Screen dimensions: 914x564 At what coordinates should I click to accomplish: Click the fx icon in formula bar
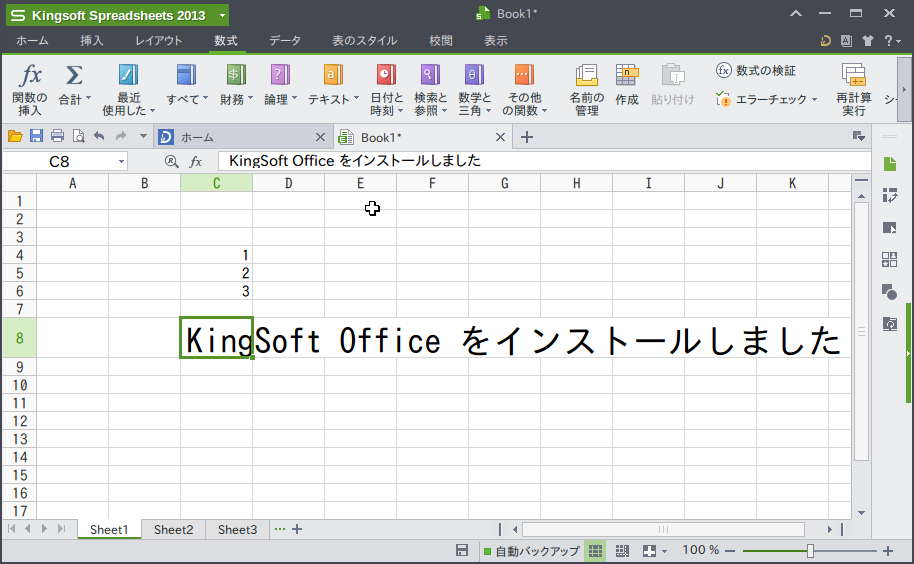pos(196,161)
